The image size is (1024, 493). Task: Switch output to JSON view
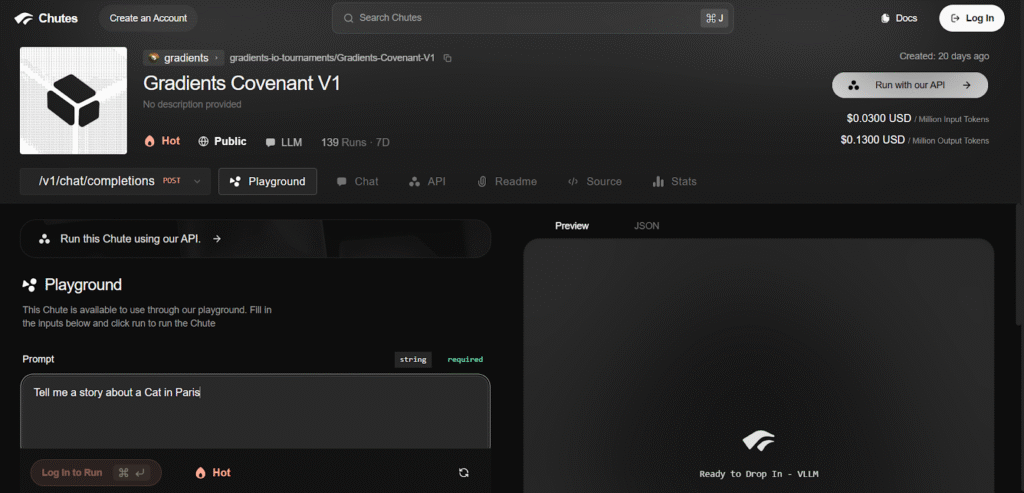coord(646,226)
